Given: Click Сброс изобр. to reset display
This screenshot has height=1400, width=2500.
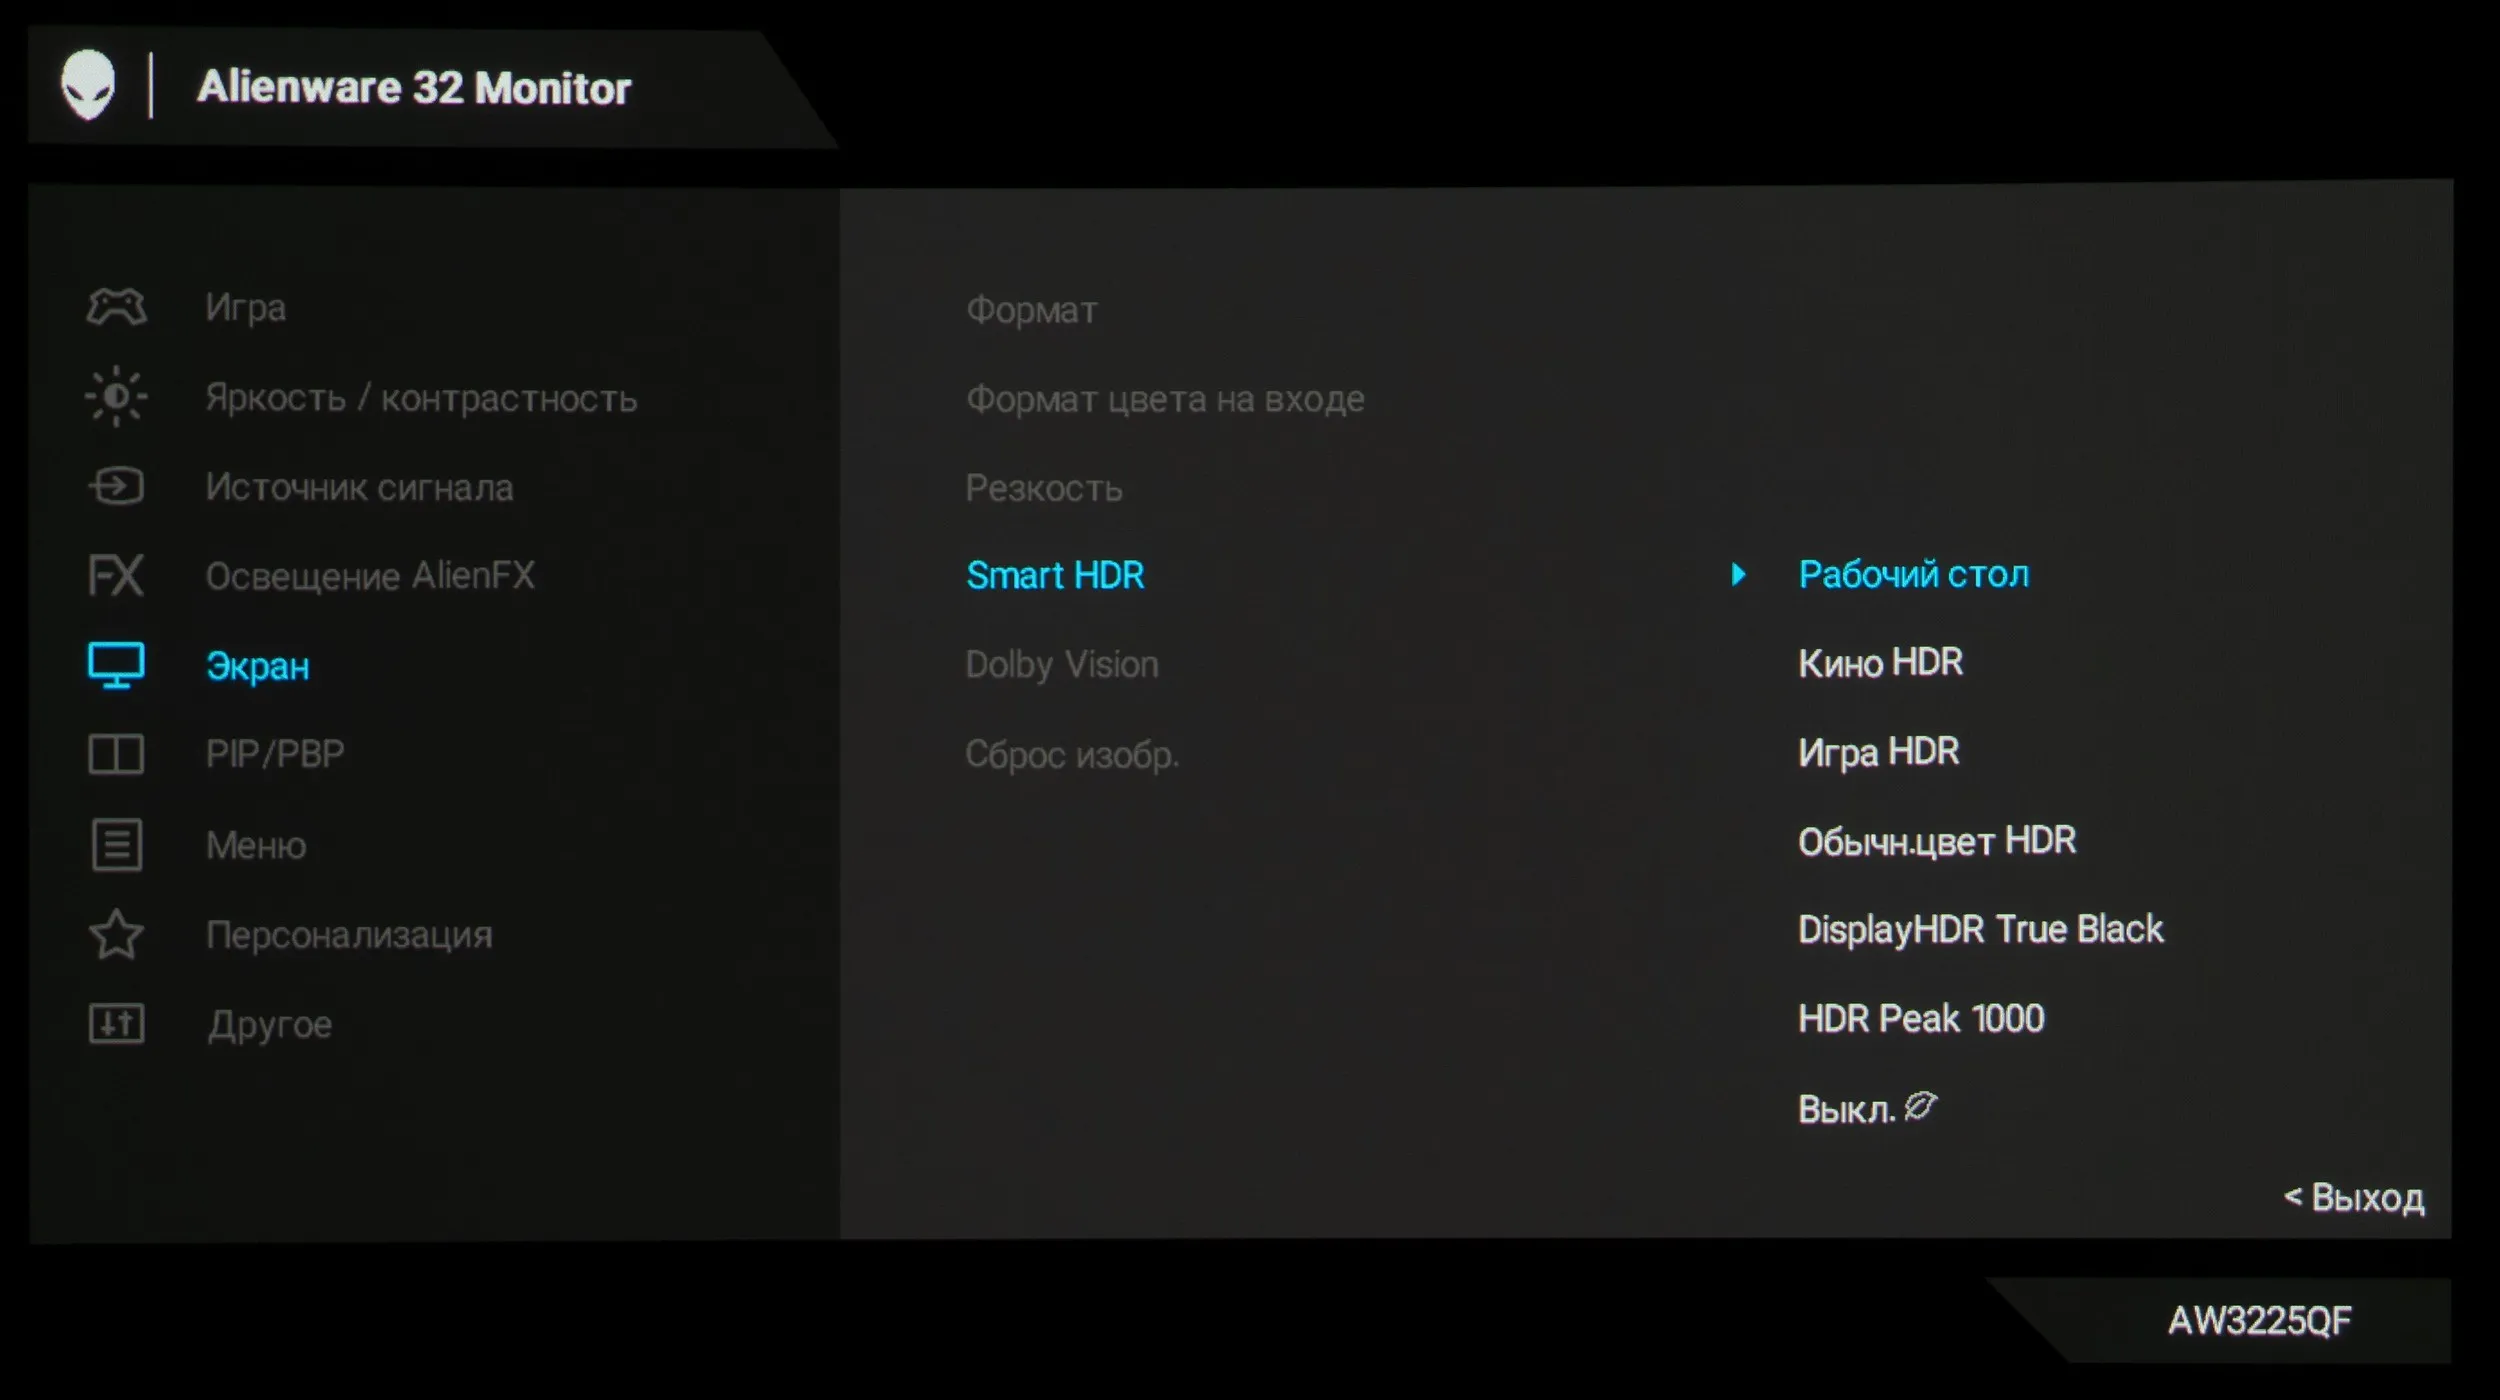Looking at the screenshot, I should pyautogui.click(x=1072, y=754).
